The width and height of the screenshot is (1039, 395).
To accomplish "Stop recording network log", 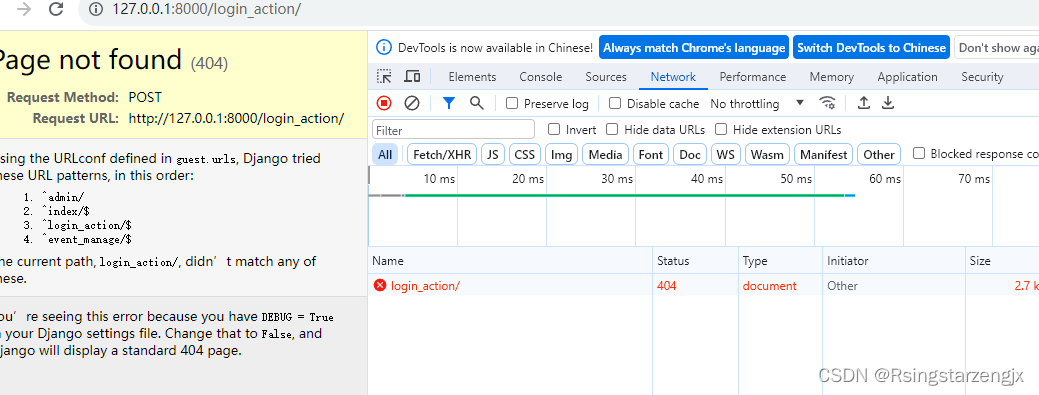I will [x=384, y=103].
